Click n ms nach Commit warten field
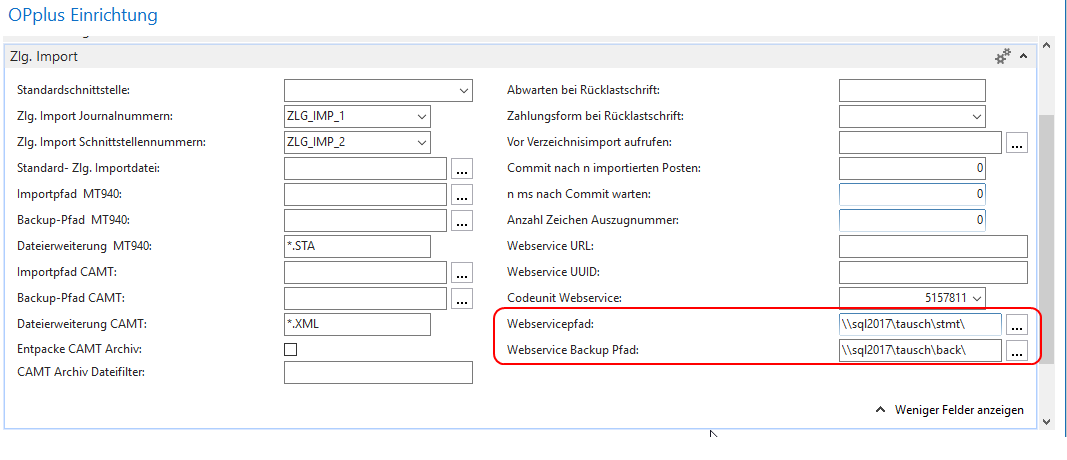The width and height of the screenshot is (1067, 460). (x=912, y=194)
